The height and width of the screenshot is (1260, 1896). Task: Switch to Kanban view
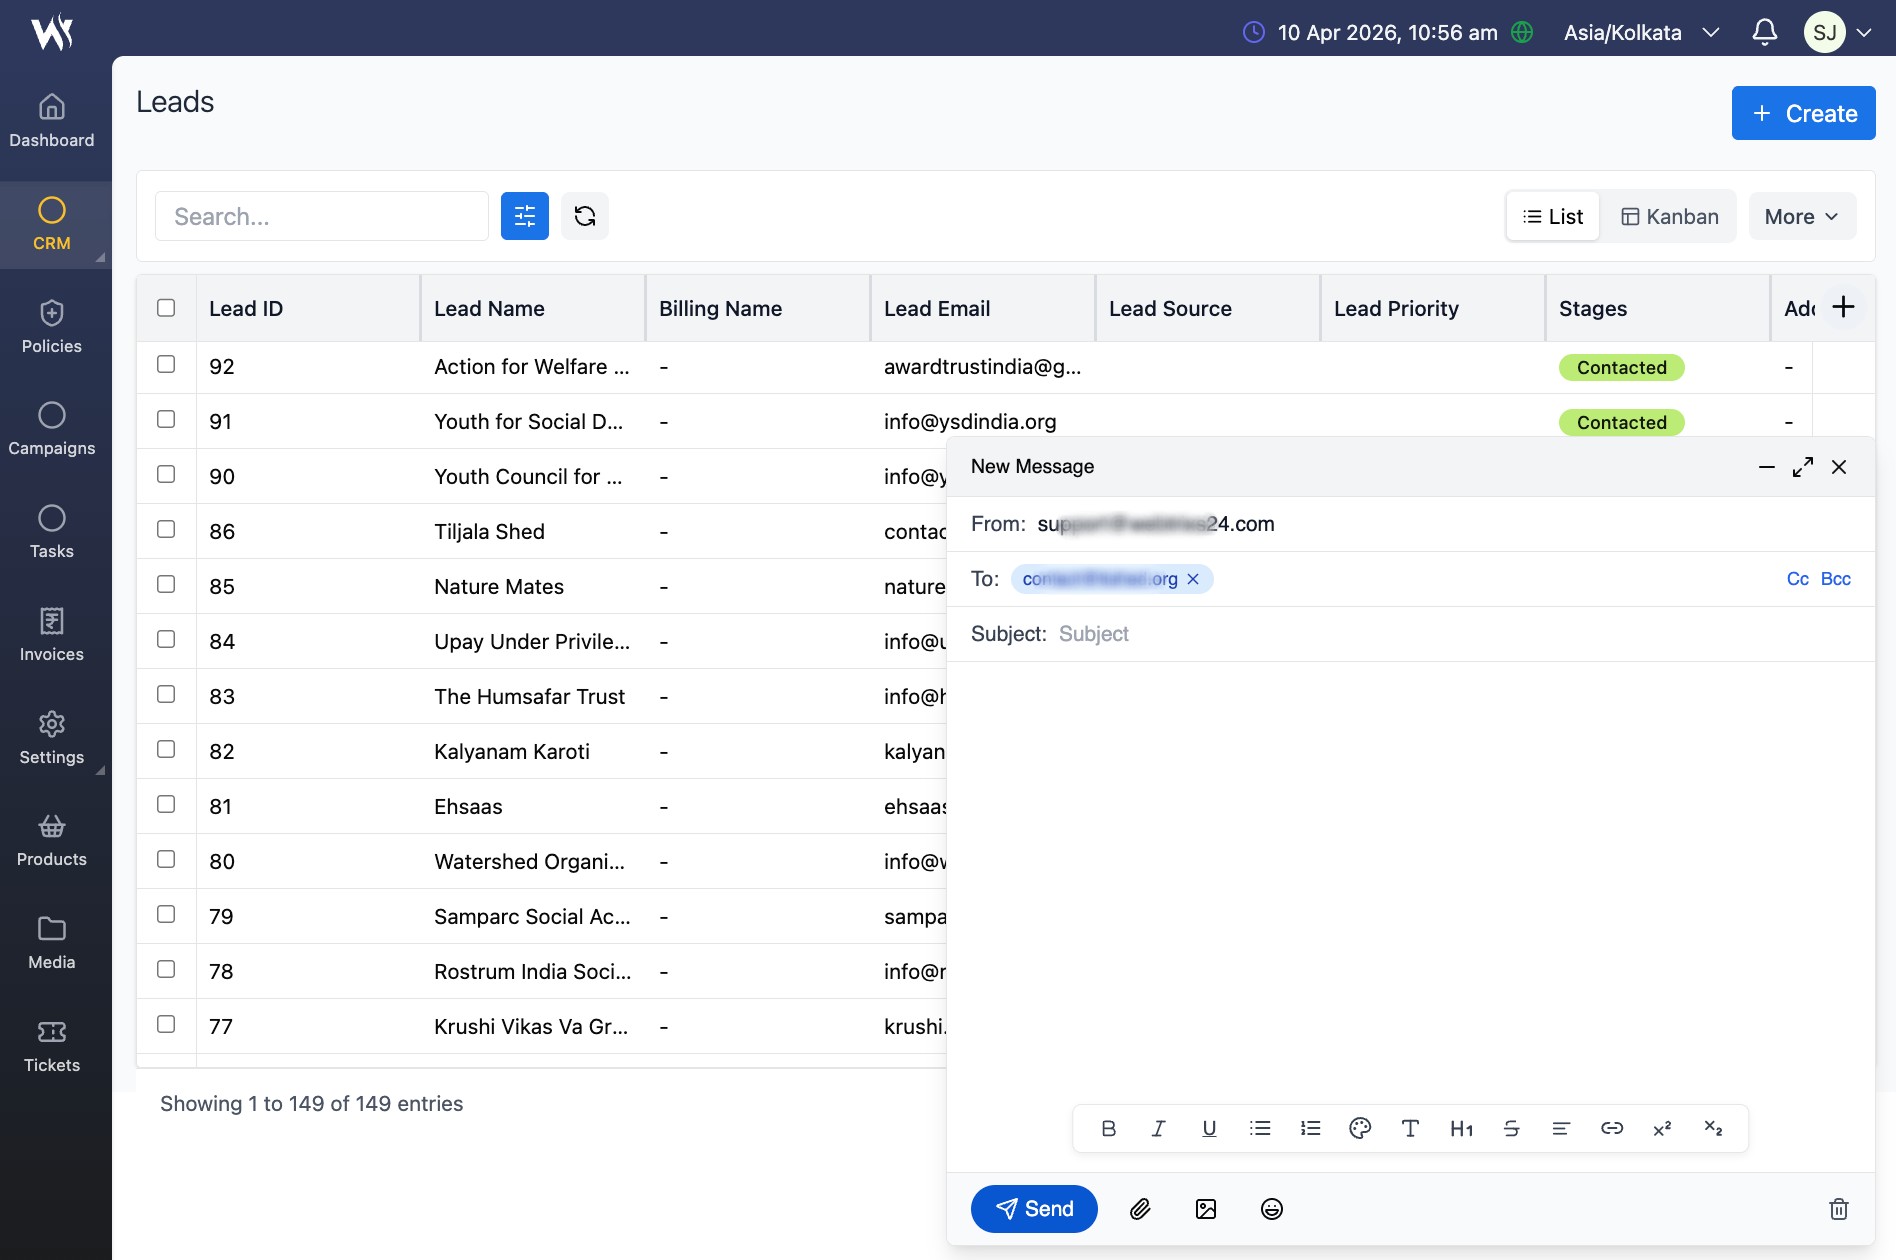[x=1669, y=216]
